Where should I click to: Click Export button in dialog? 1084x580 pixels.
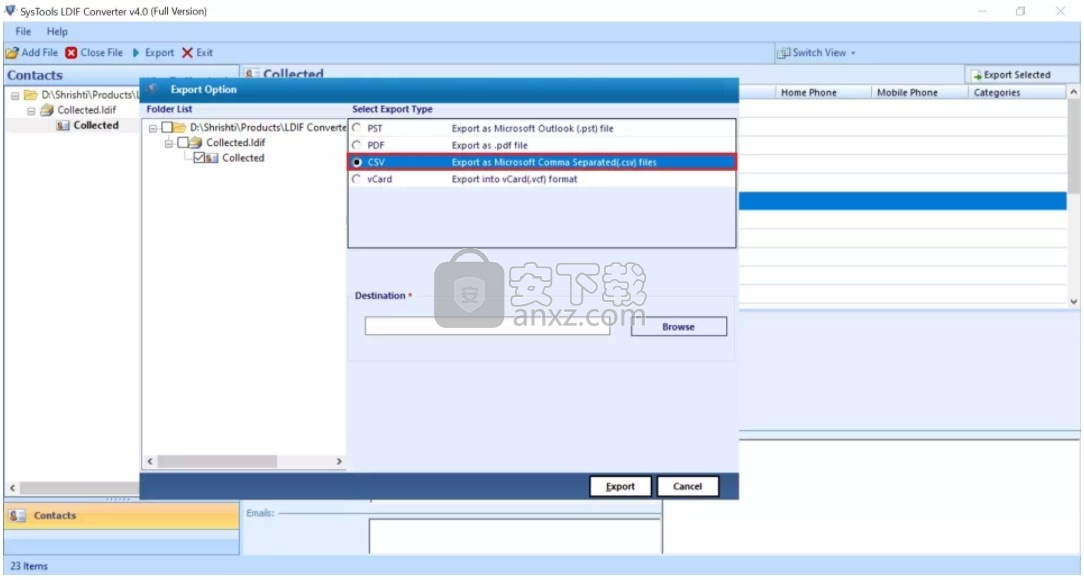[620, 487]
